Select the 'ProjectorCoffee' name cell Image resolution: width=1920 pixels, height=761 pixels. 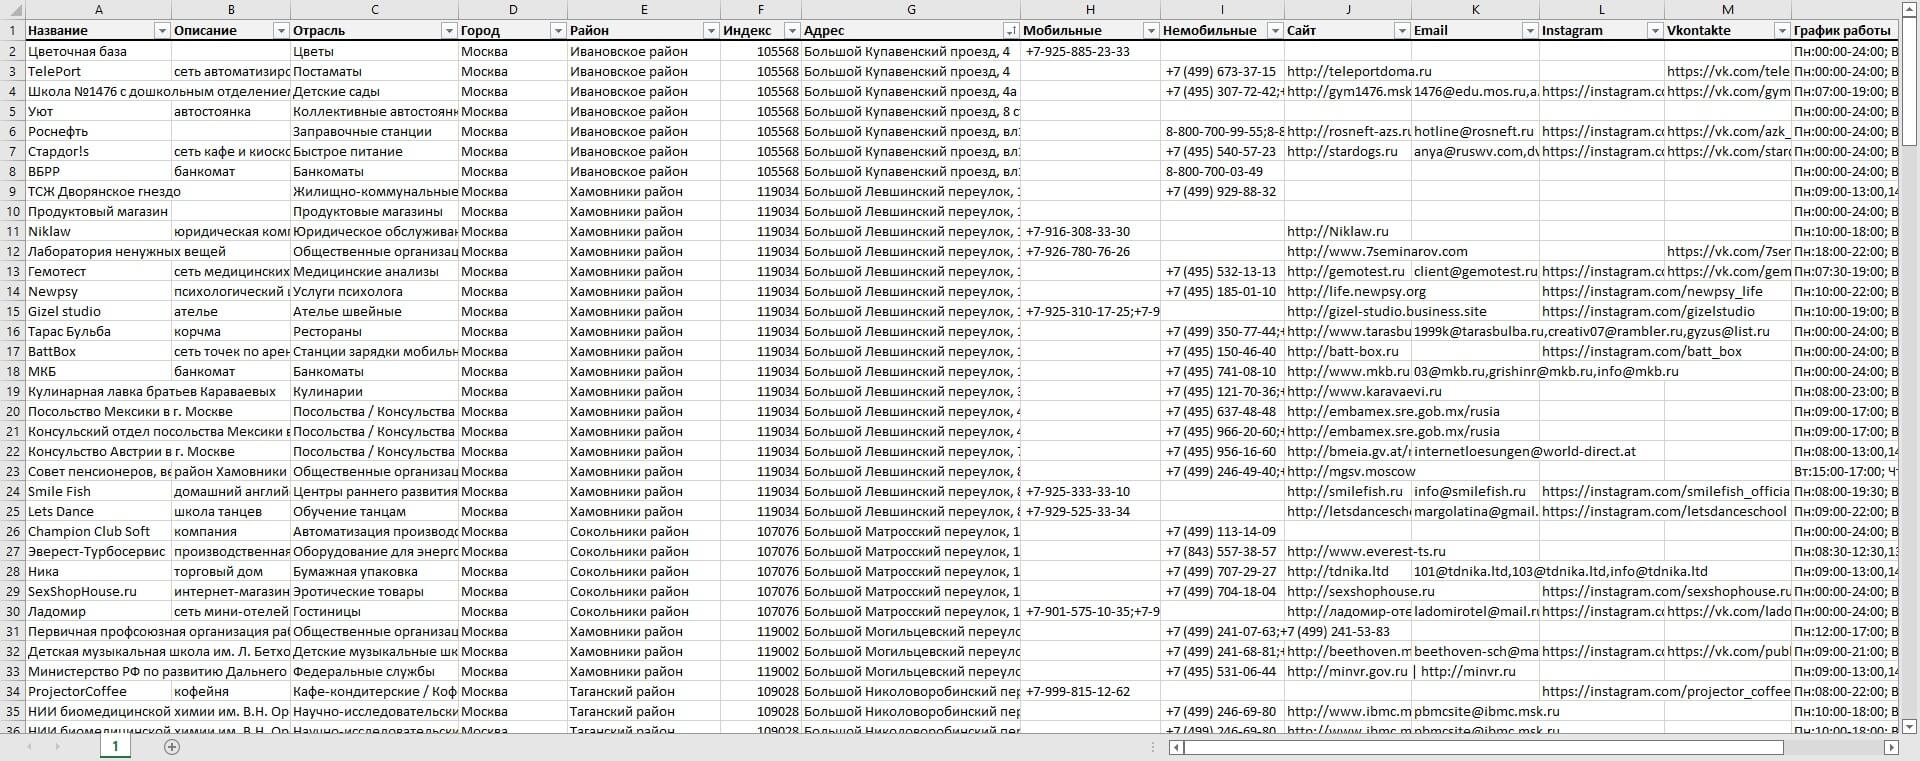click(98, 691)
